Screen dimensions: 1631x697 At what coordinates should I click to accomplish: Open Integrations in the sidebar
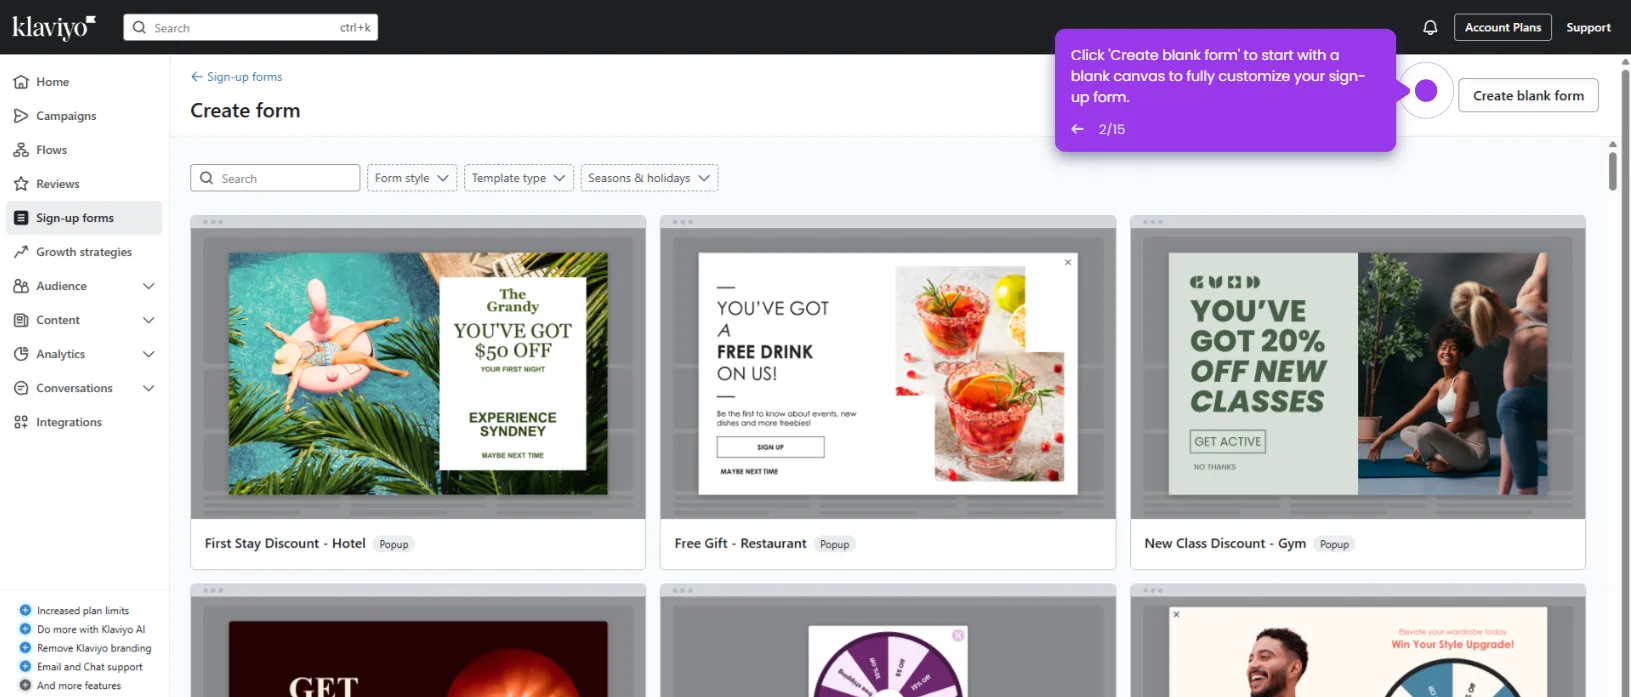point(84,422)
